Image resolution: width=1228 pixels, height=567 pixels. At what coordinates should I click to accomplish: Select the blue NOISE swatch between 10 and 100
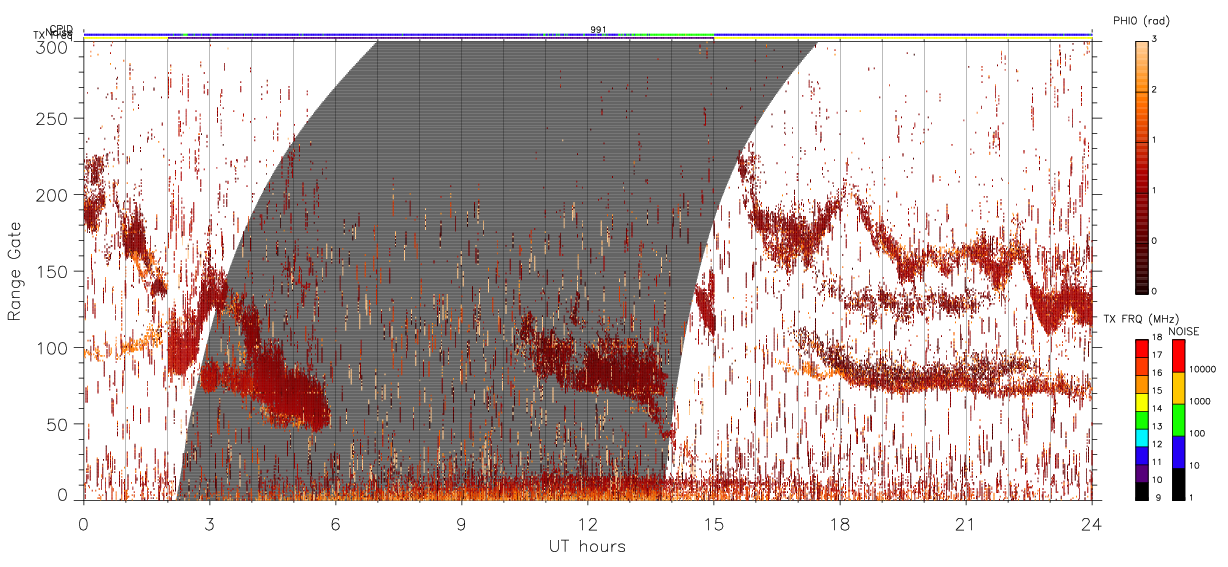(1179, 452)
